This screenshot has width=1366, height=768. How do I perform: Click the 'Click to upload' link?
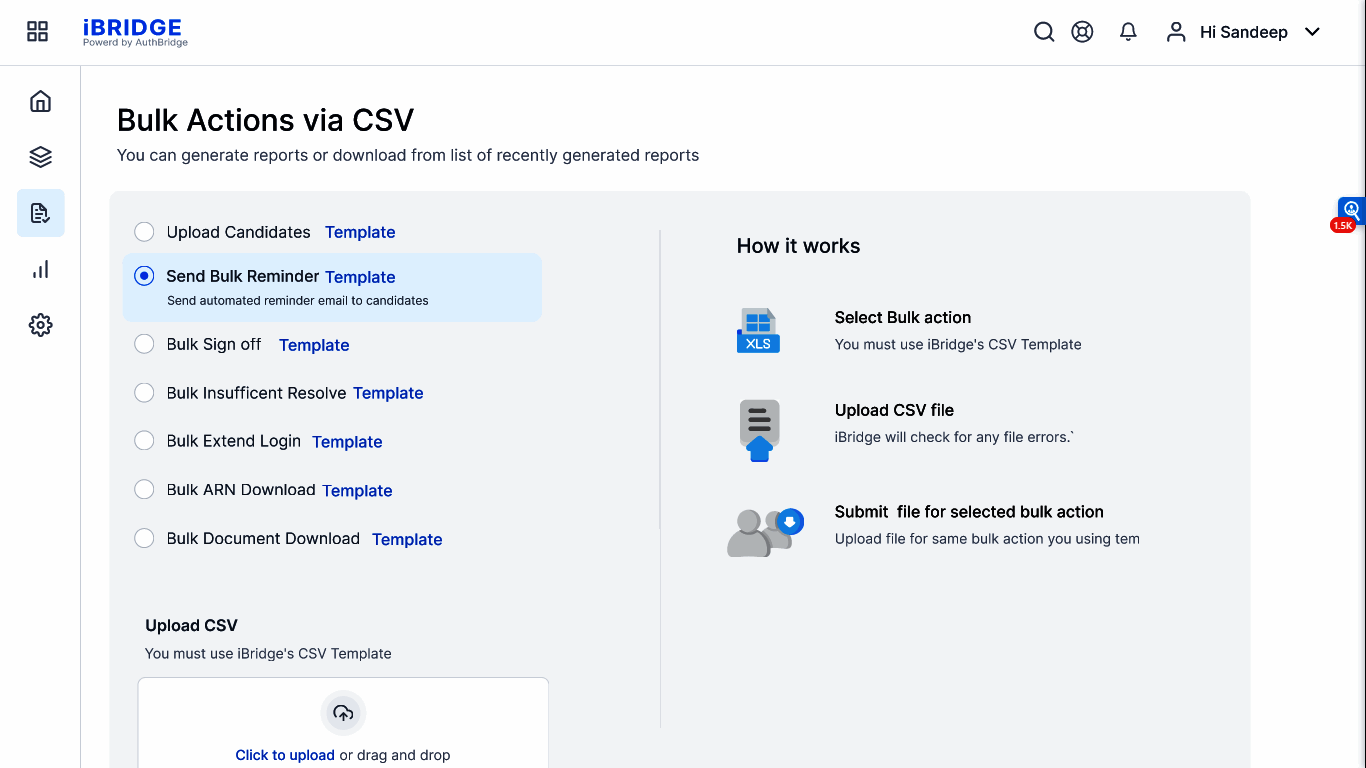pyautogui.click(x=285, y=755)
